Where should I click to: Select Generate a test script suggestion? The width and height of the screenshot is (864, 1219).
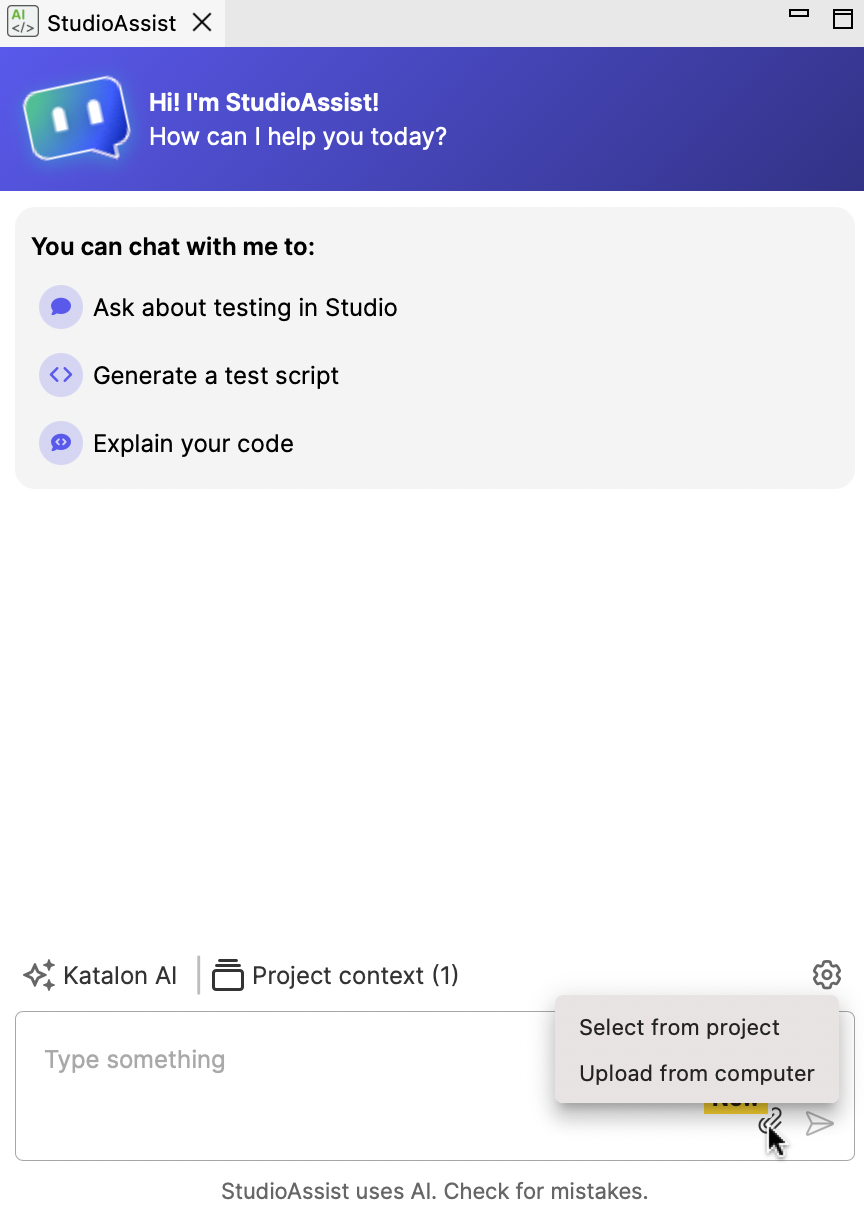pos(216,375)
